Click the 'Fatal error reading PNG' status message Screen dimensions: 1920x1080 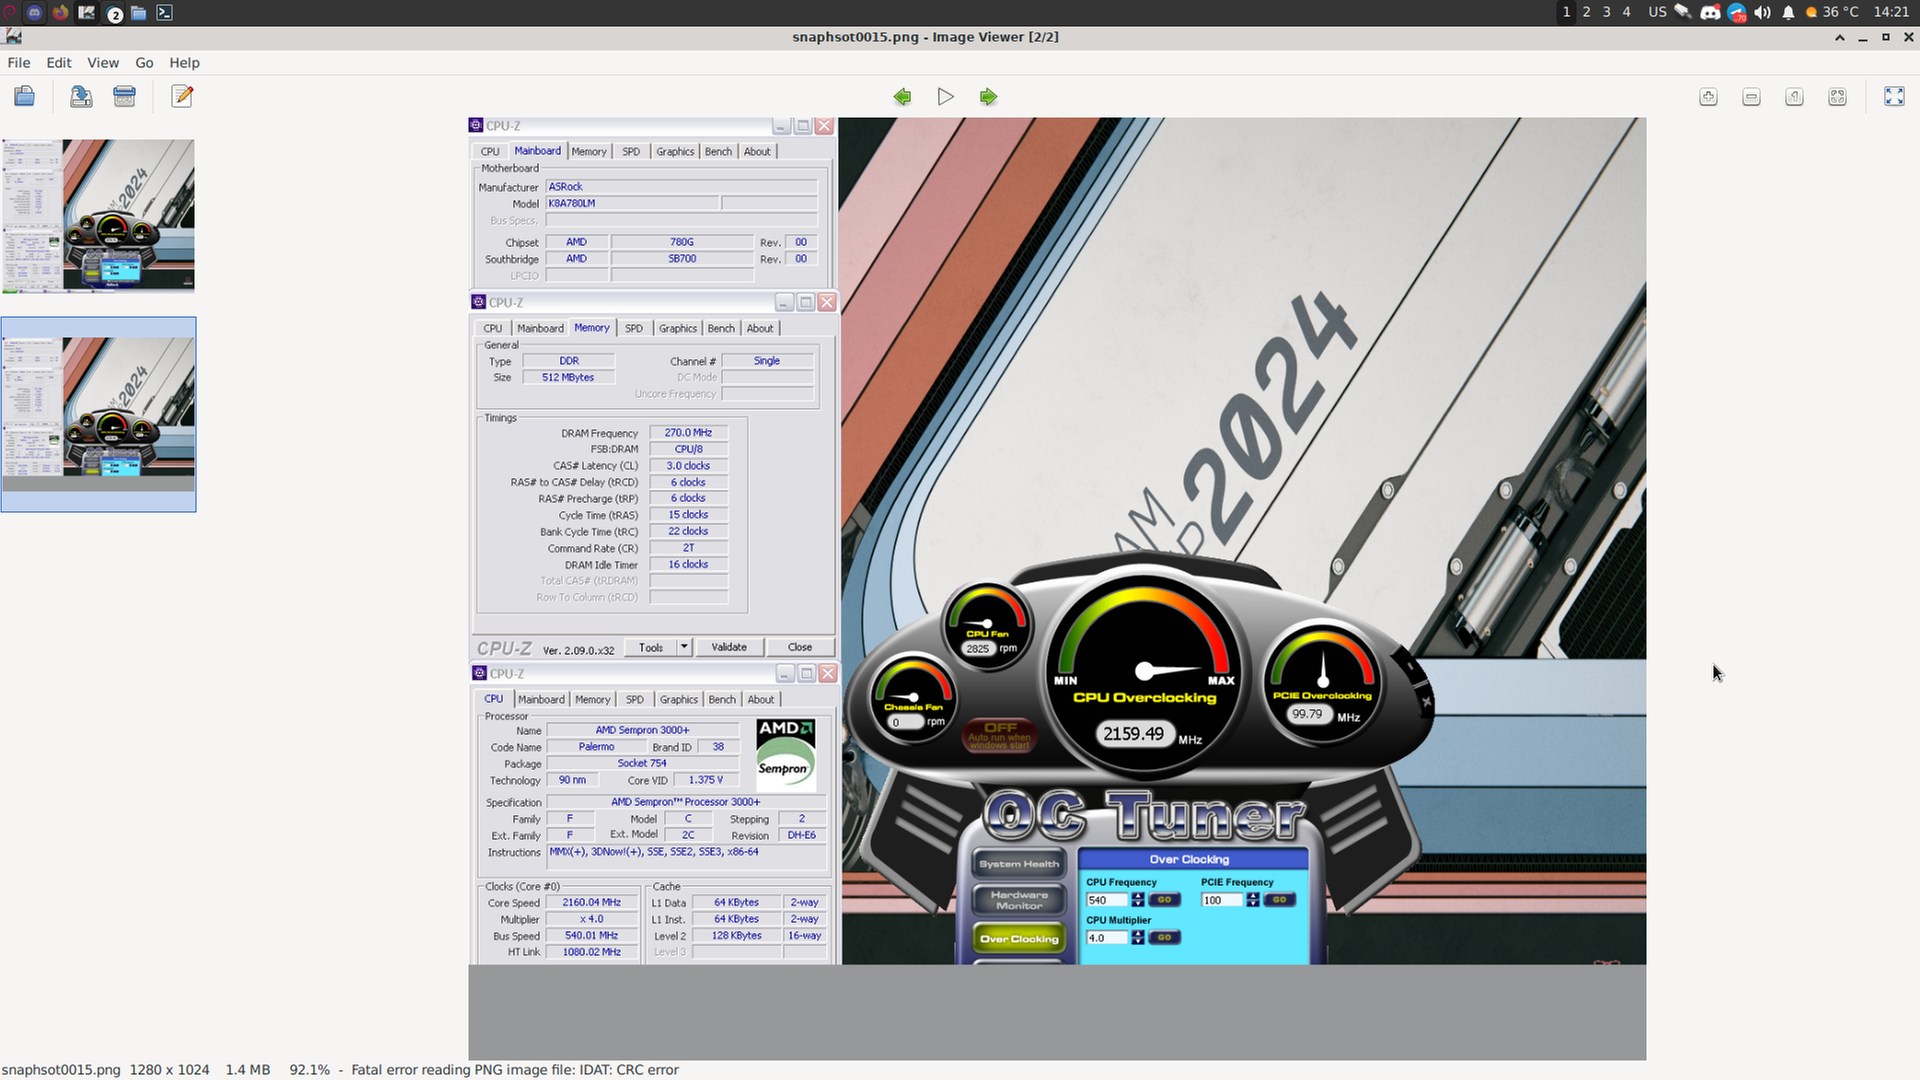pos(515,1070)
